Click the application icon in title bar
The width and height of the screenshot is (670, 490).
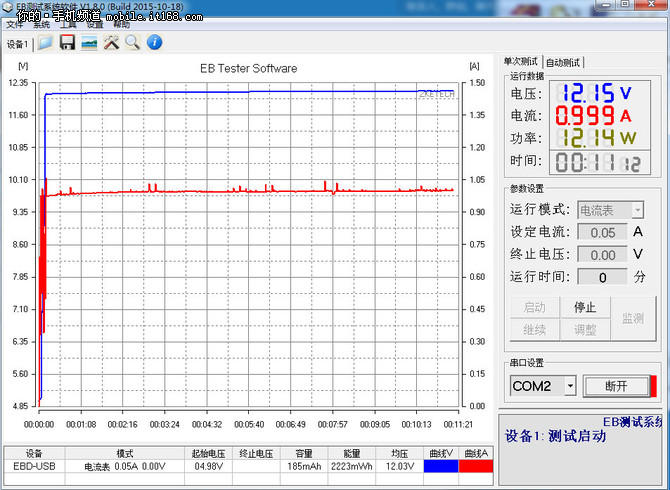[x=8, y=7]
